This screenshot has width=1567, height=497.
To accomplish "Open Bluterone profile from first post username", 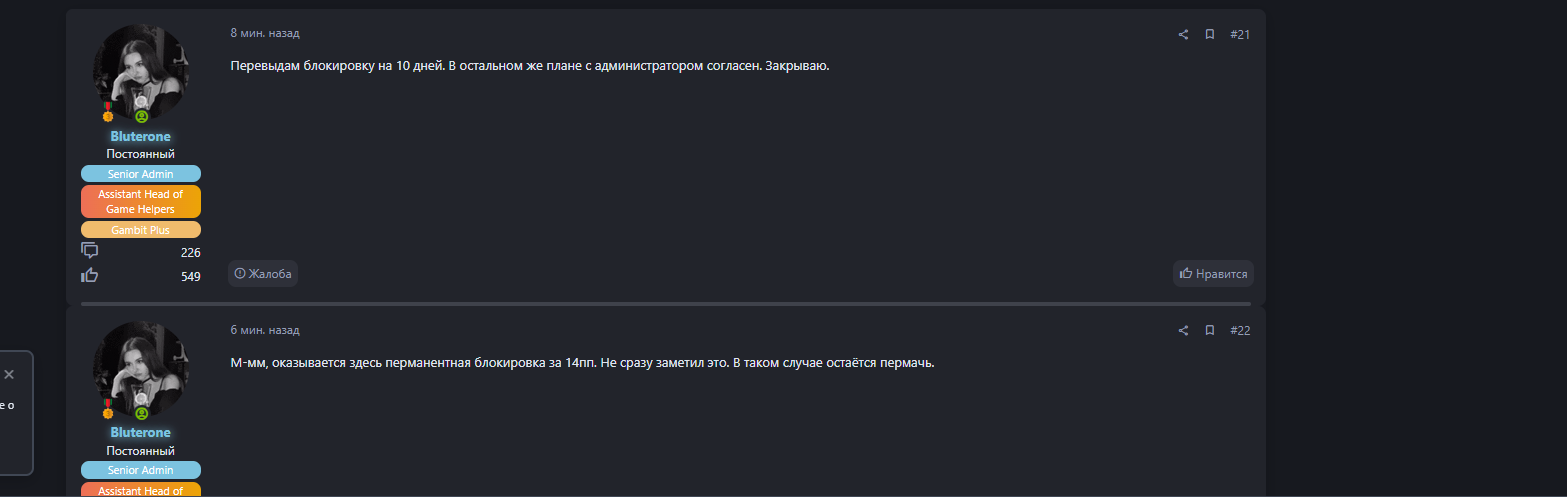I will (x=141, y=136).
